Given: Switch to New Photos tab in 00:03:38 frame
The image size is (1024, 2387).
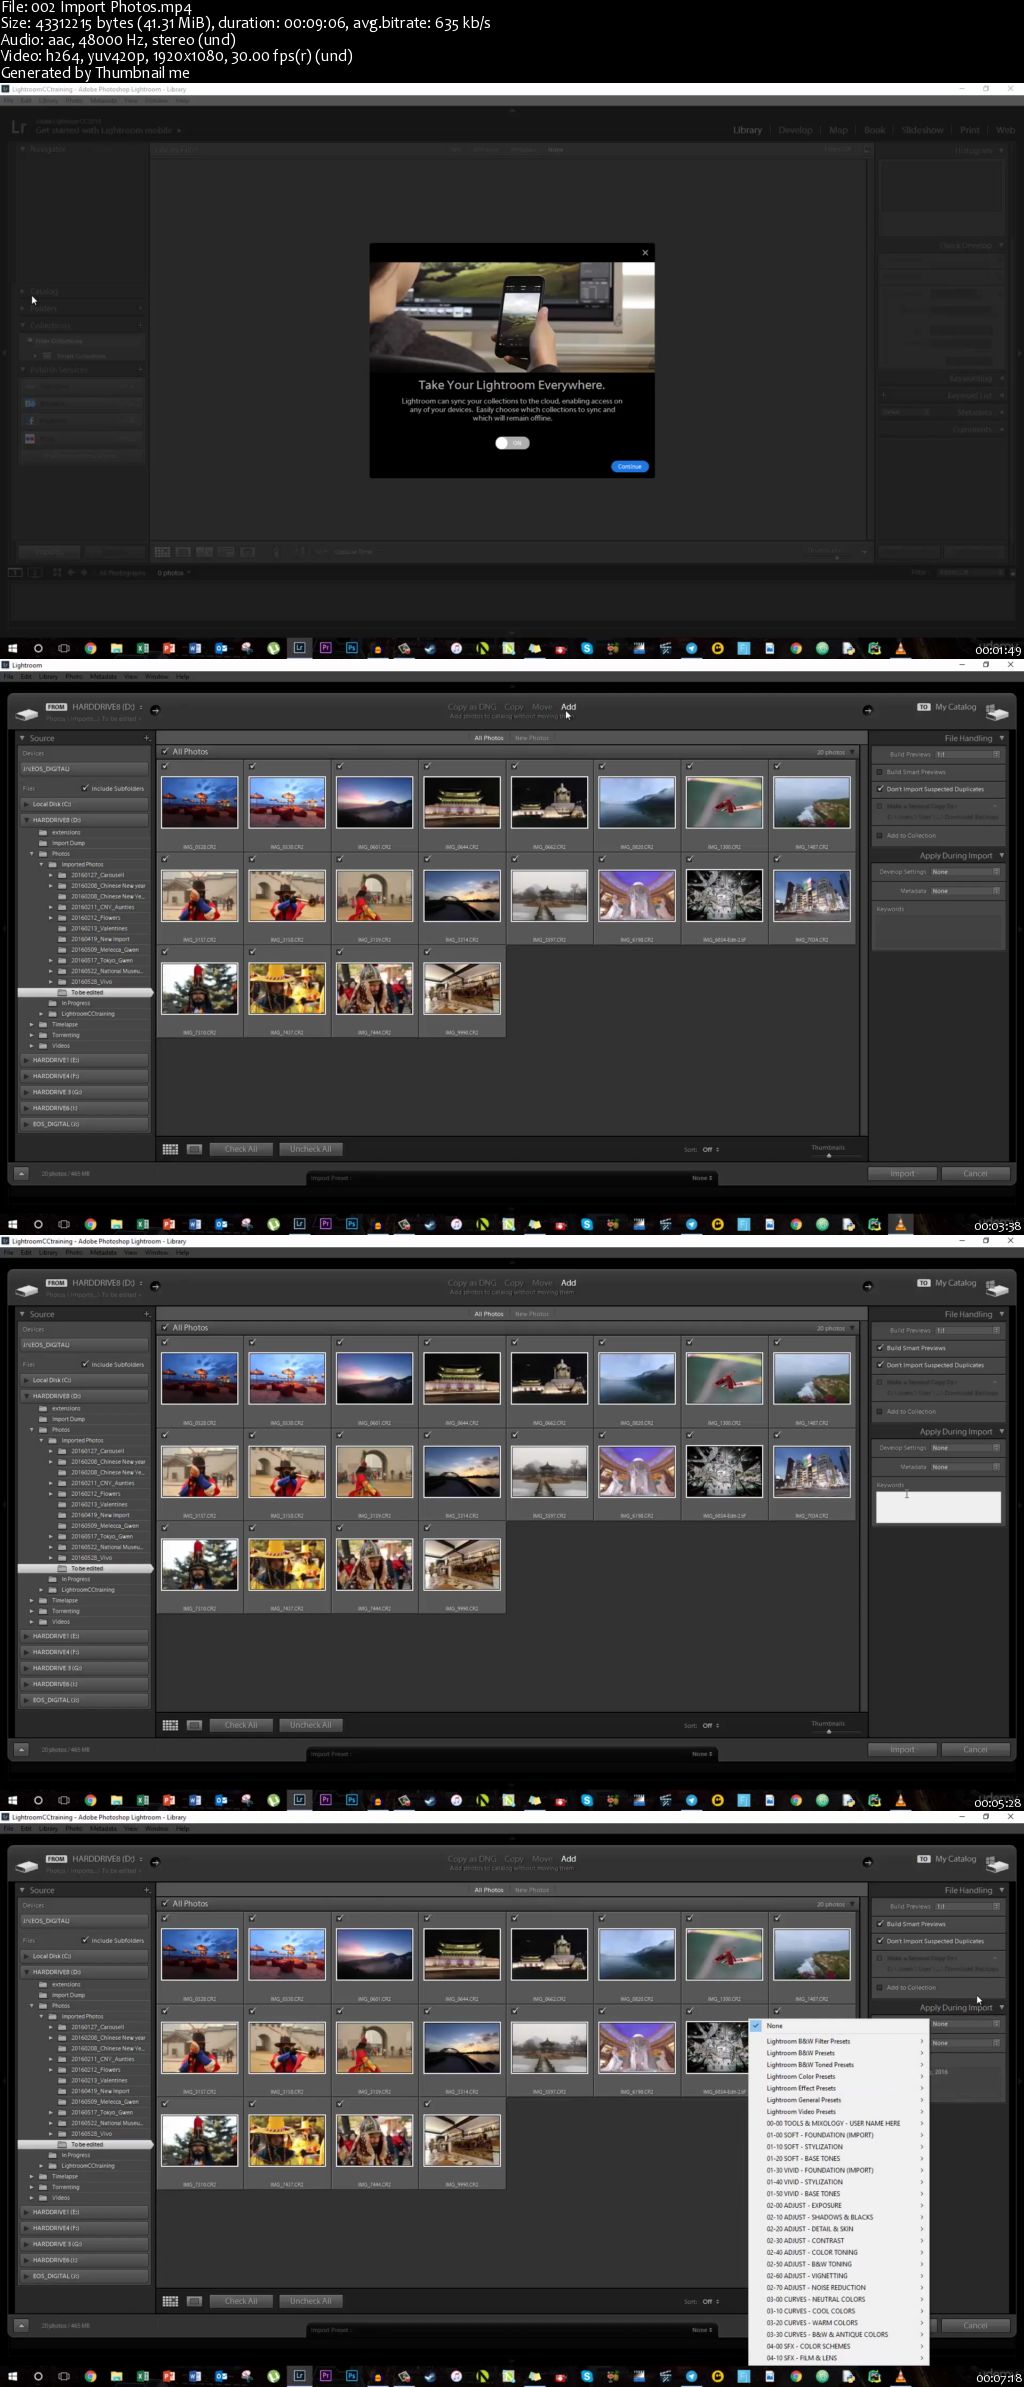Looking at the screenshot, I should [x=532, y=738].
